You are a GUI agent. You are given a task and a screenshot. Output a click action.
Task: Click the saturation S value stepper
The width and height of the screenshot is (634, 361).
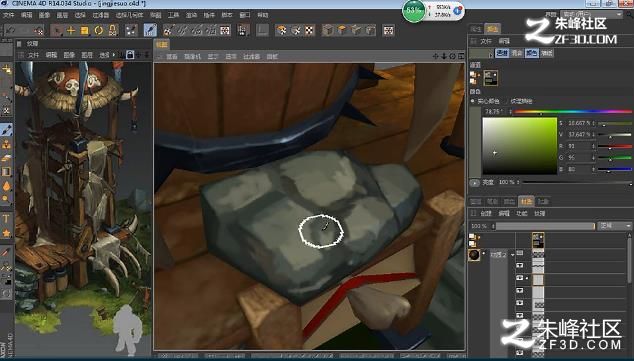tap(594, 123)
